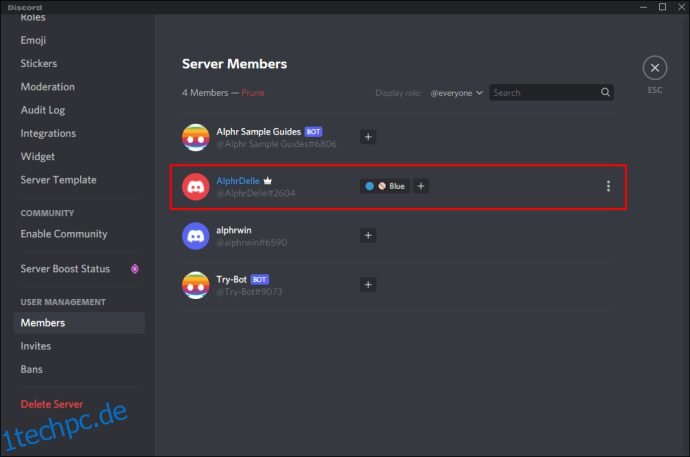Viewport: 690px width, 457px height.
Task: Open three-dot options menu for AlphrDelle
Action: (x=608, y=186)
